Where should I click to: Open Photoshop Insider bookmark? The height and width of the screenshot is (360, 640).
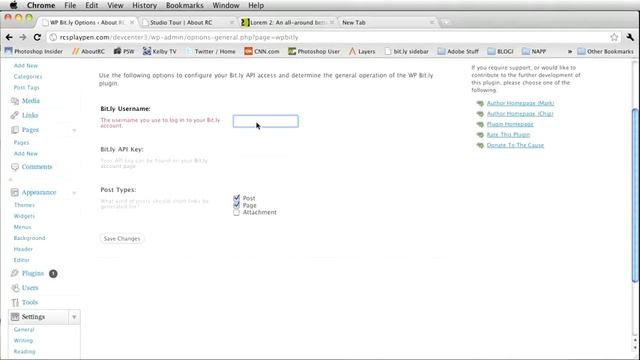pyautogui.click(x=34, y=51)
